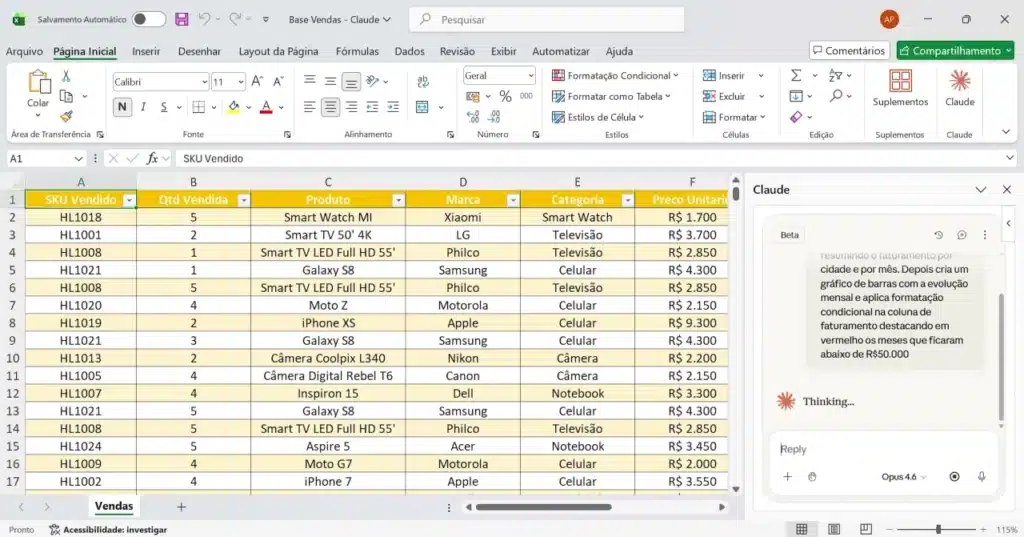This screenshot has height=537, width=1024.
Task: Click the Comentários button
Action: [x=849, y=50]
